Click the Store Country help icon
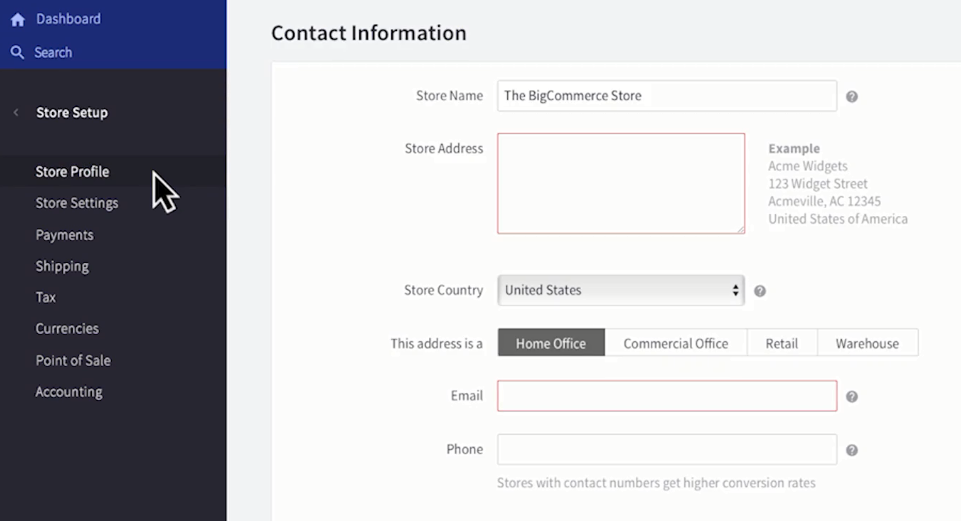 (x=760, y=291)
